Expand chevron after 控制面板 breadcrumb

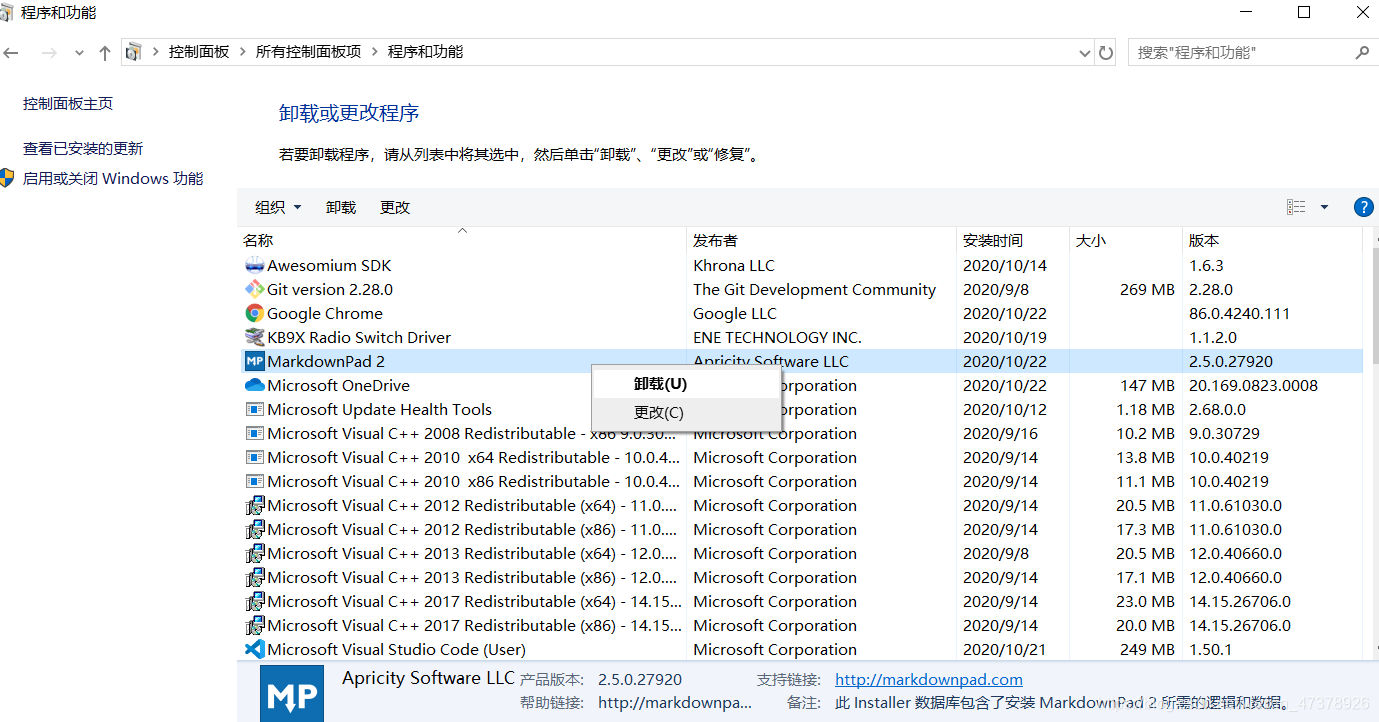click(242, 52)
